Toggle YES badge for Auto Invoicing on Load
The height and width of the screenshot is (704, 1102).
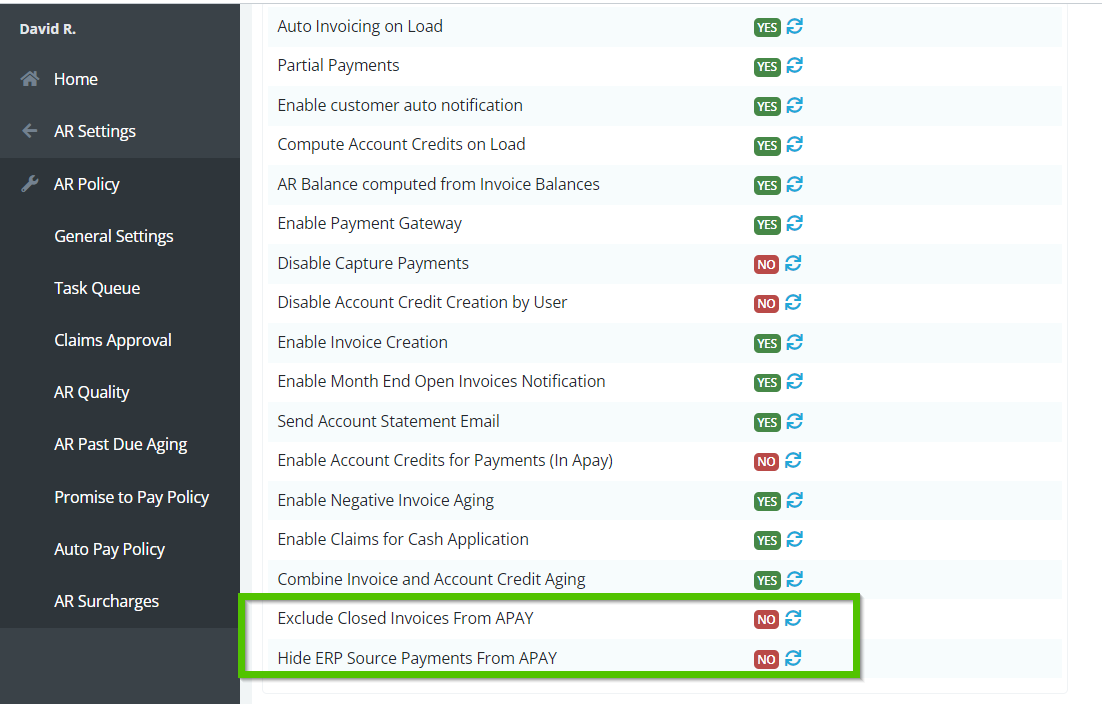click(767, 27)
